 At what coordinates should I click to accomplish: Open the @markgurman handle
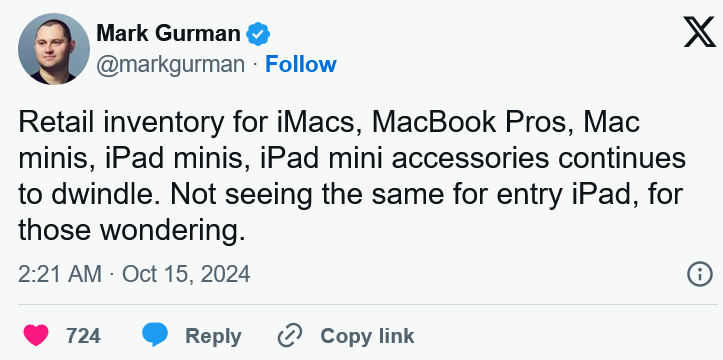[170, 65]
